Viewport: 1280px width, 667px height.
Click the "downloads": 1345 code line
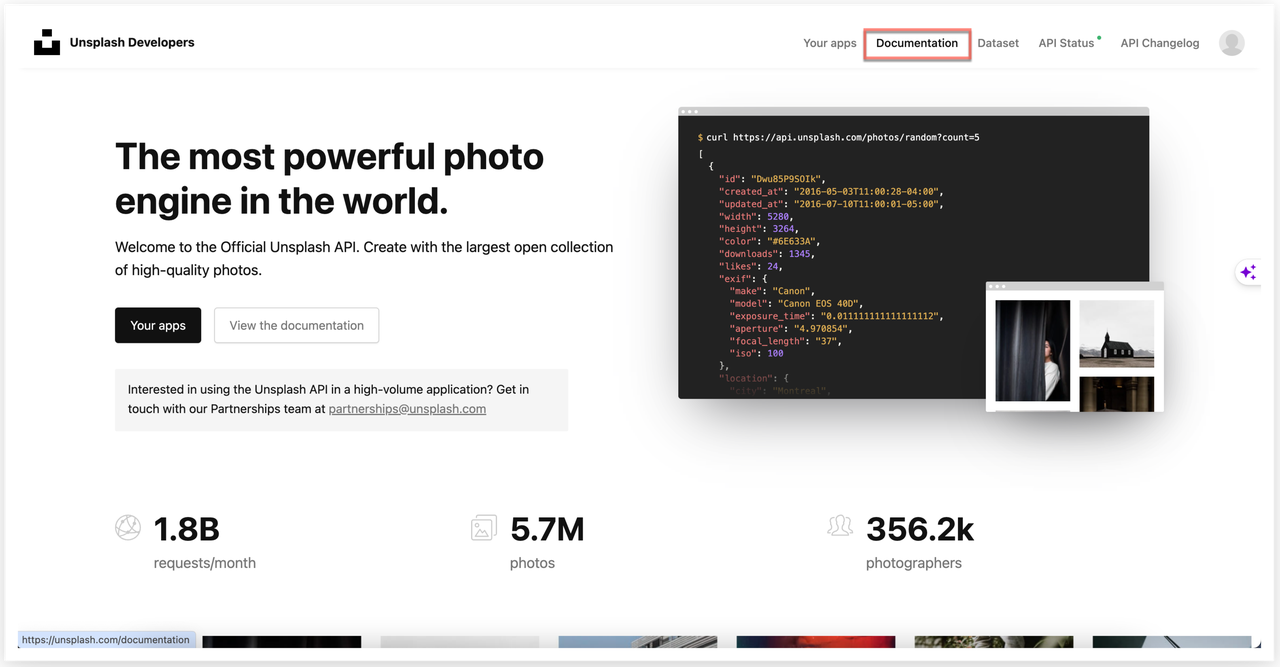point(766,254)
